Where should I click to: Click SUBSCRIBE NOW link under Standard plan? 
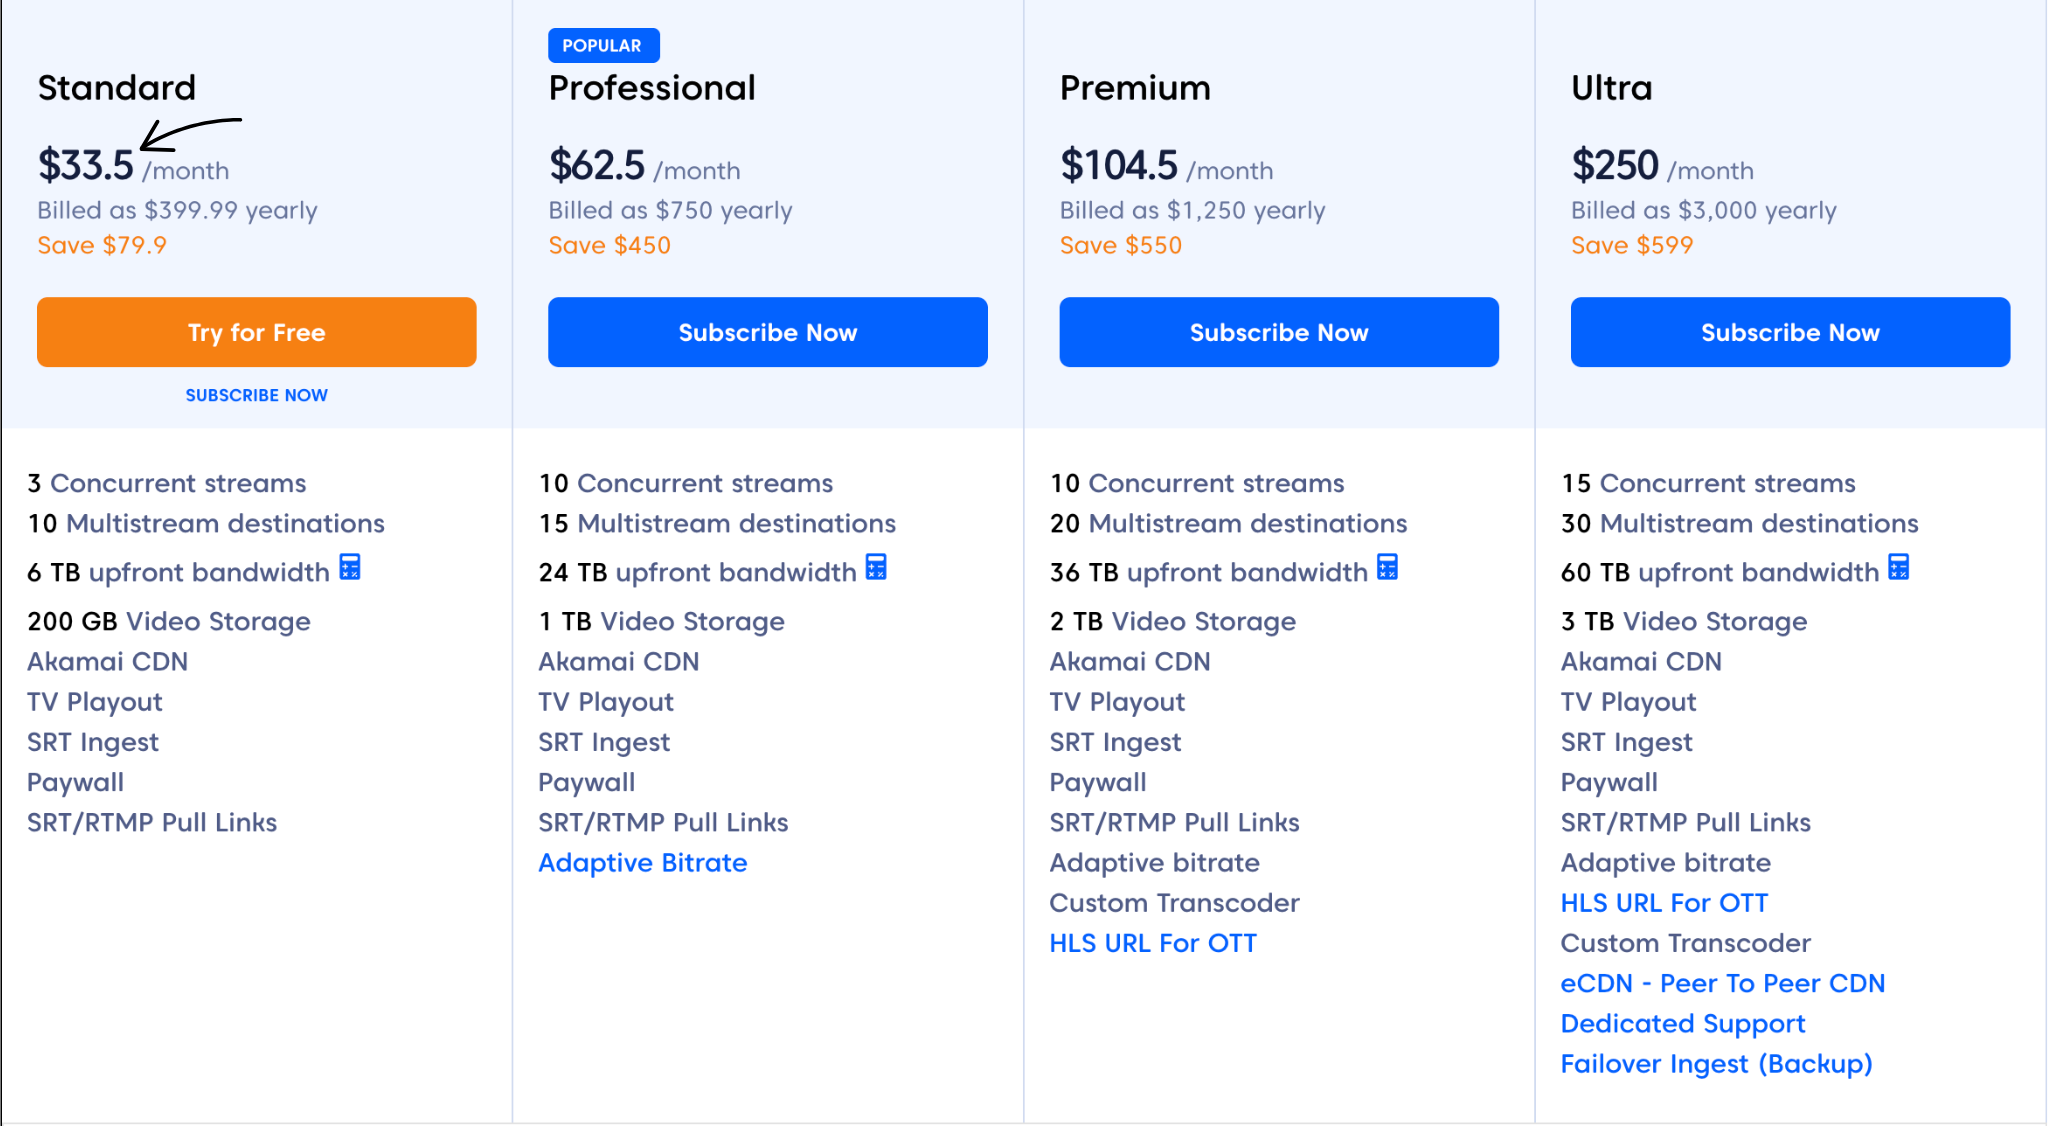point(256,395)
